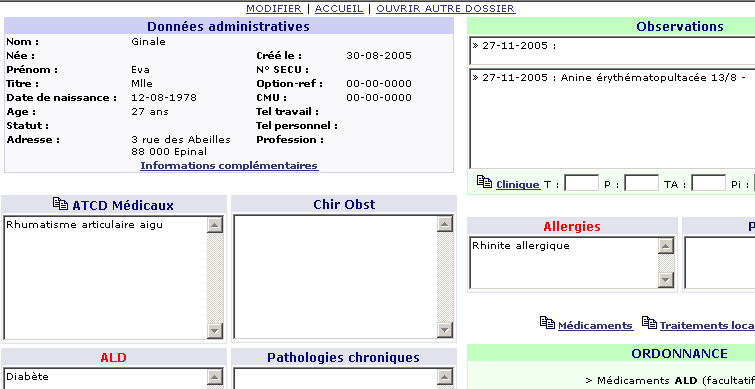Open the Médicaments link

pyautogui.click(x=595, y=325)
